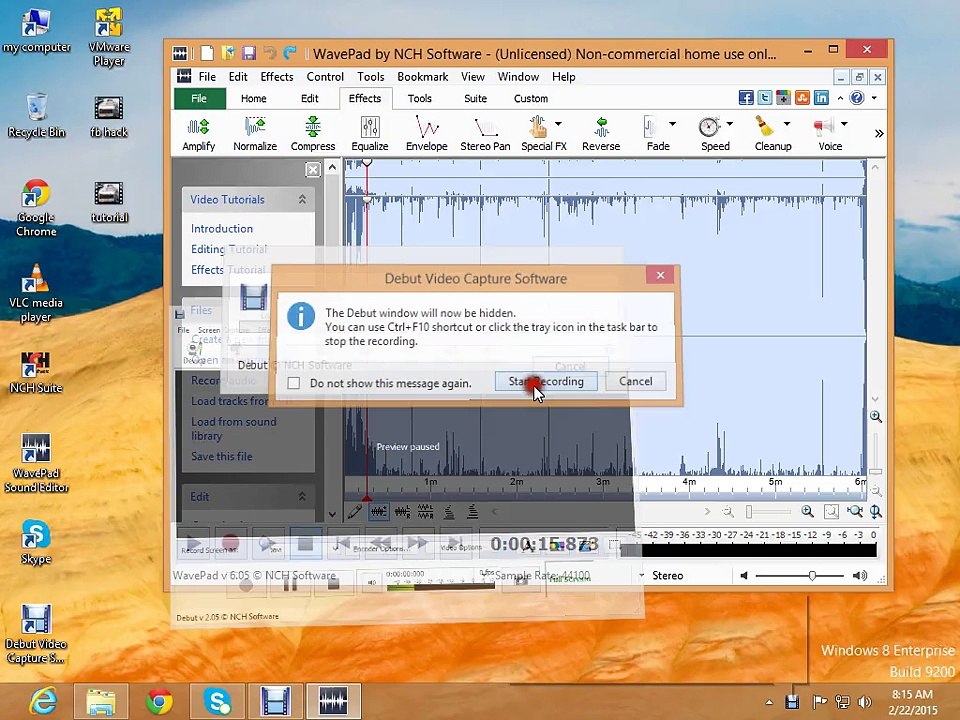Viewport: 960px width, 720px height.
Task: Close the WavePad sidebar panel
Action: point(313,169)
